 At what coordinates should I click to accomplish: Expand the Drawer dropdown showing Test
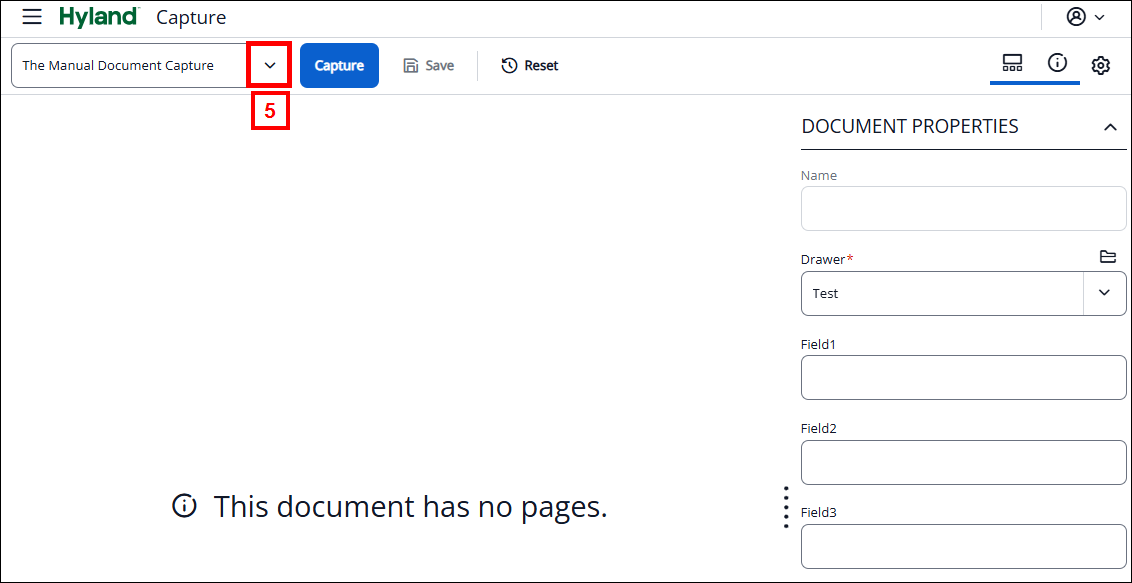(x=1104, y=293)
